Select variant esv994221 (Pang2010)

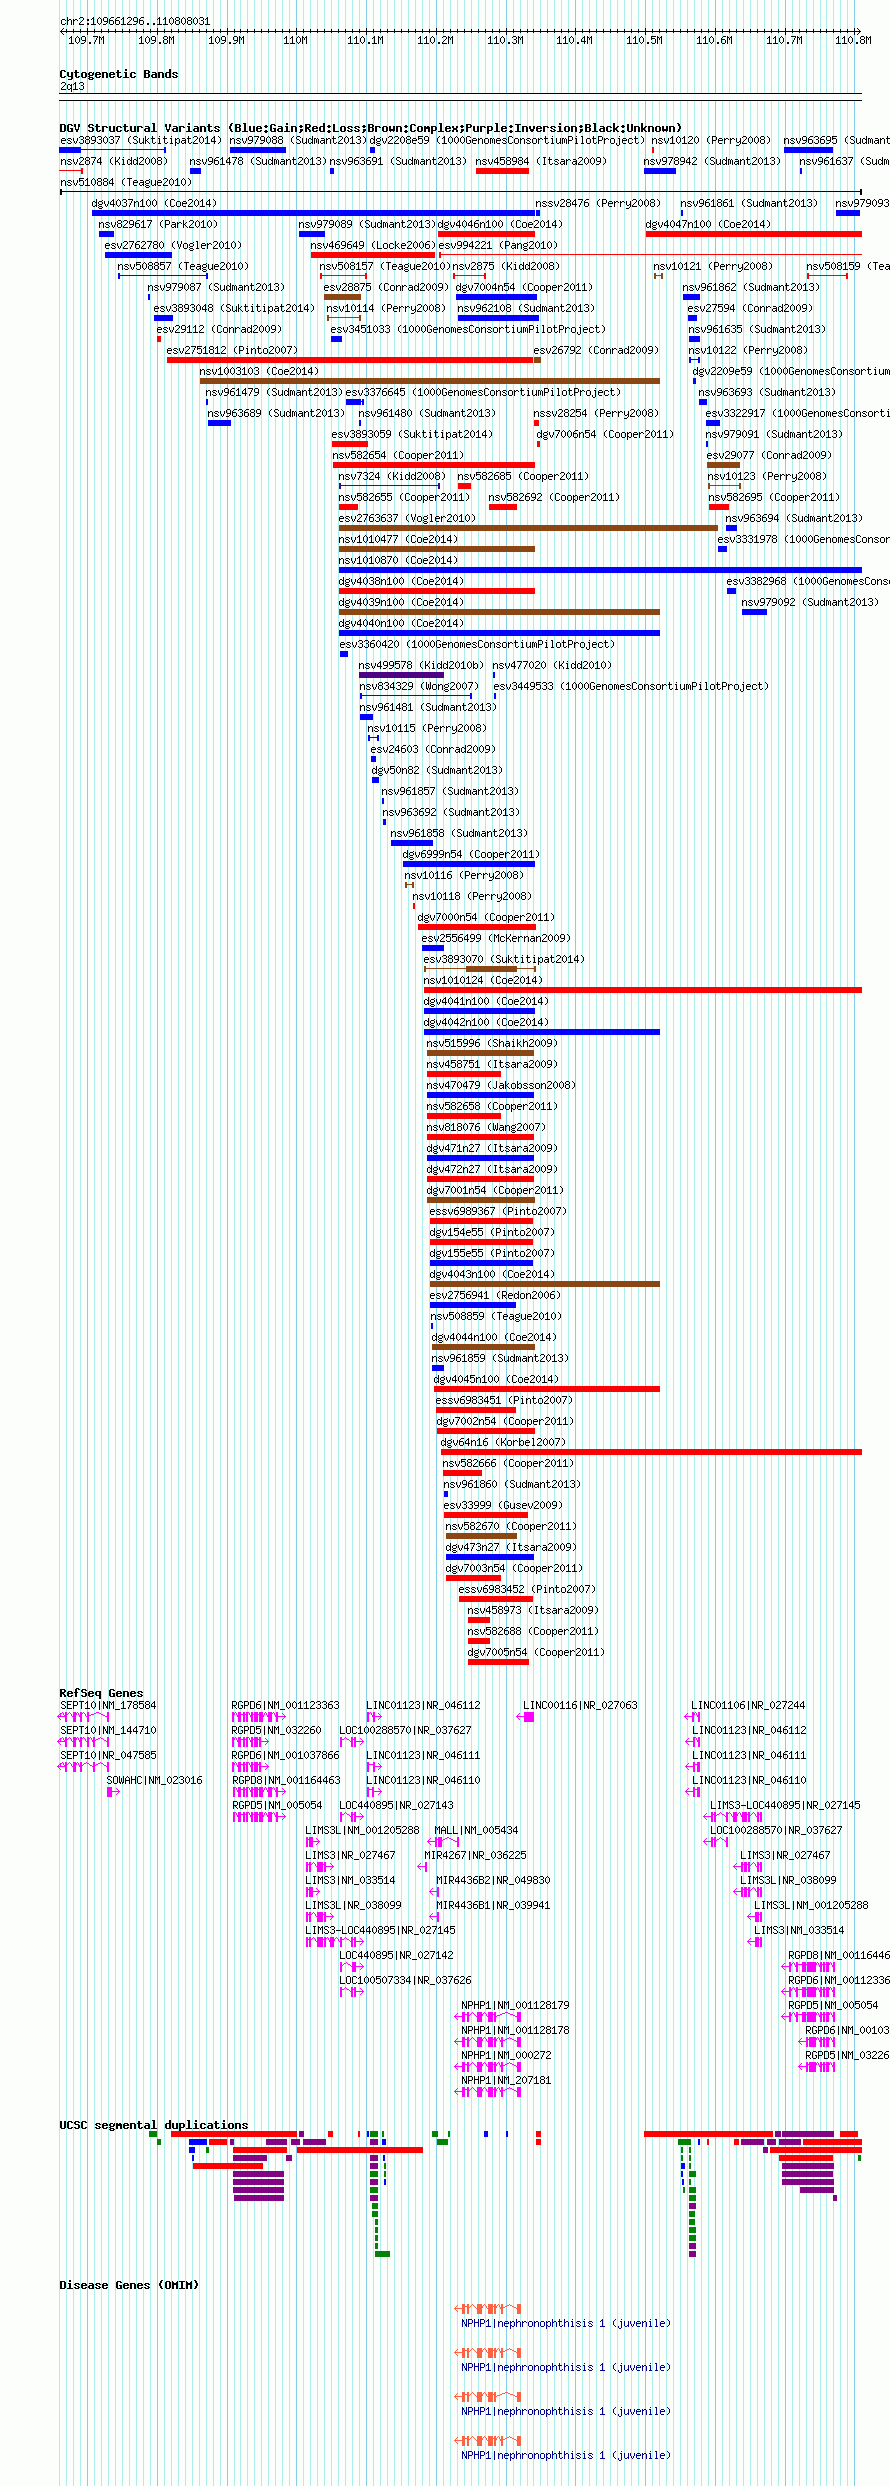498,245
